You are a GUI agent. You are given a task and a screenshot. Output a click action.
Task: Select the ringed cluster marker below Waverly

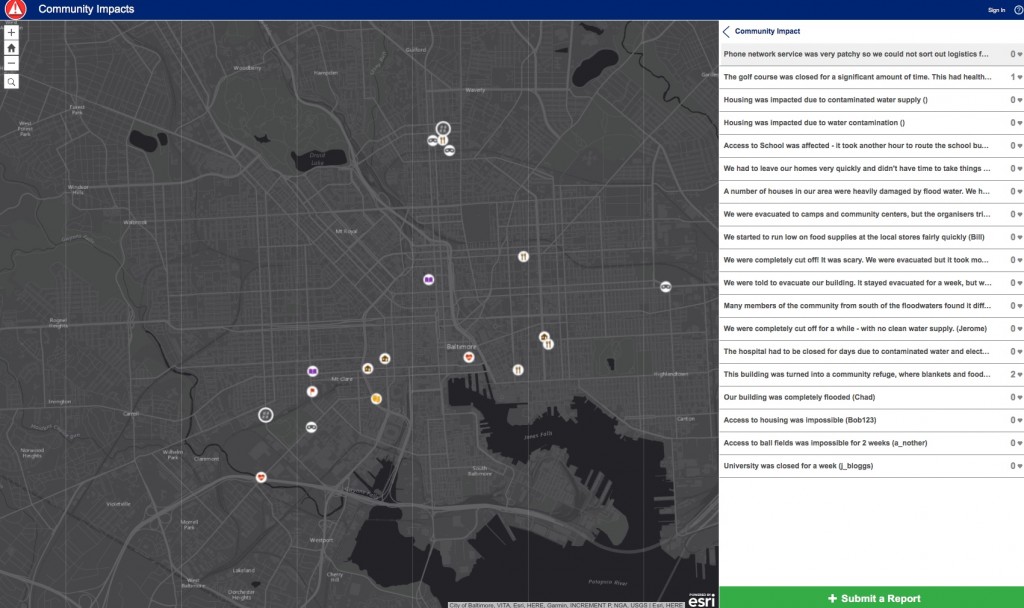click(x=443, y=128)
